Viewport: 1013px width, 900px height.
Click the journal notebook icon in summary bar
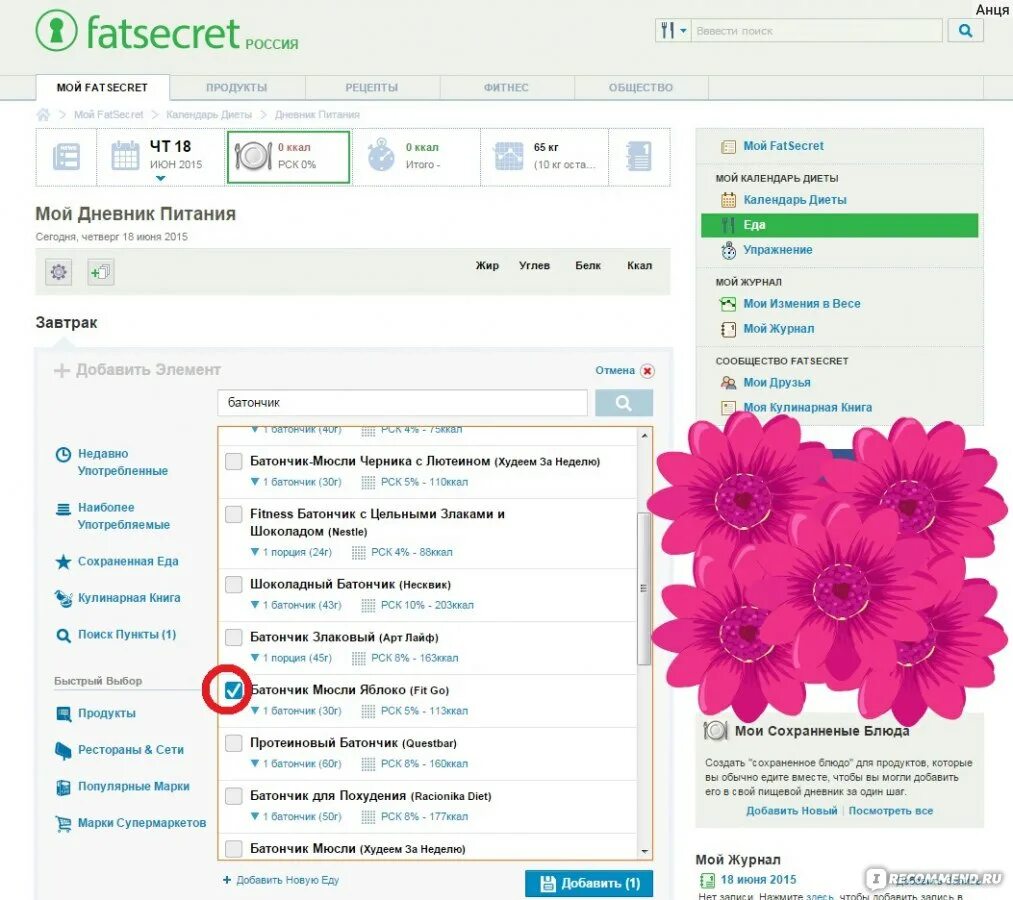639,156
